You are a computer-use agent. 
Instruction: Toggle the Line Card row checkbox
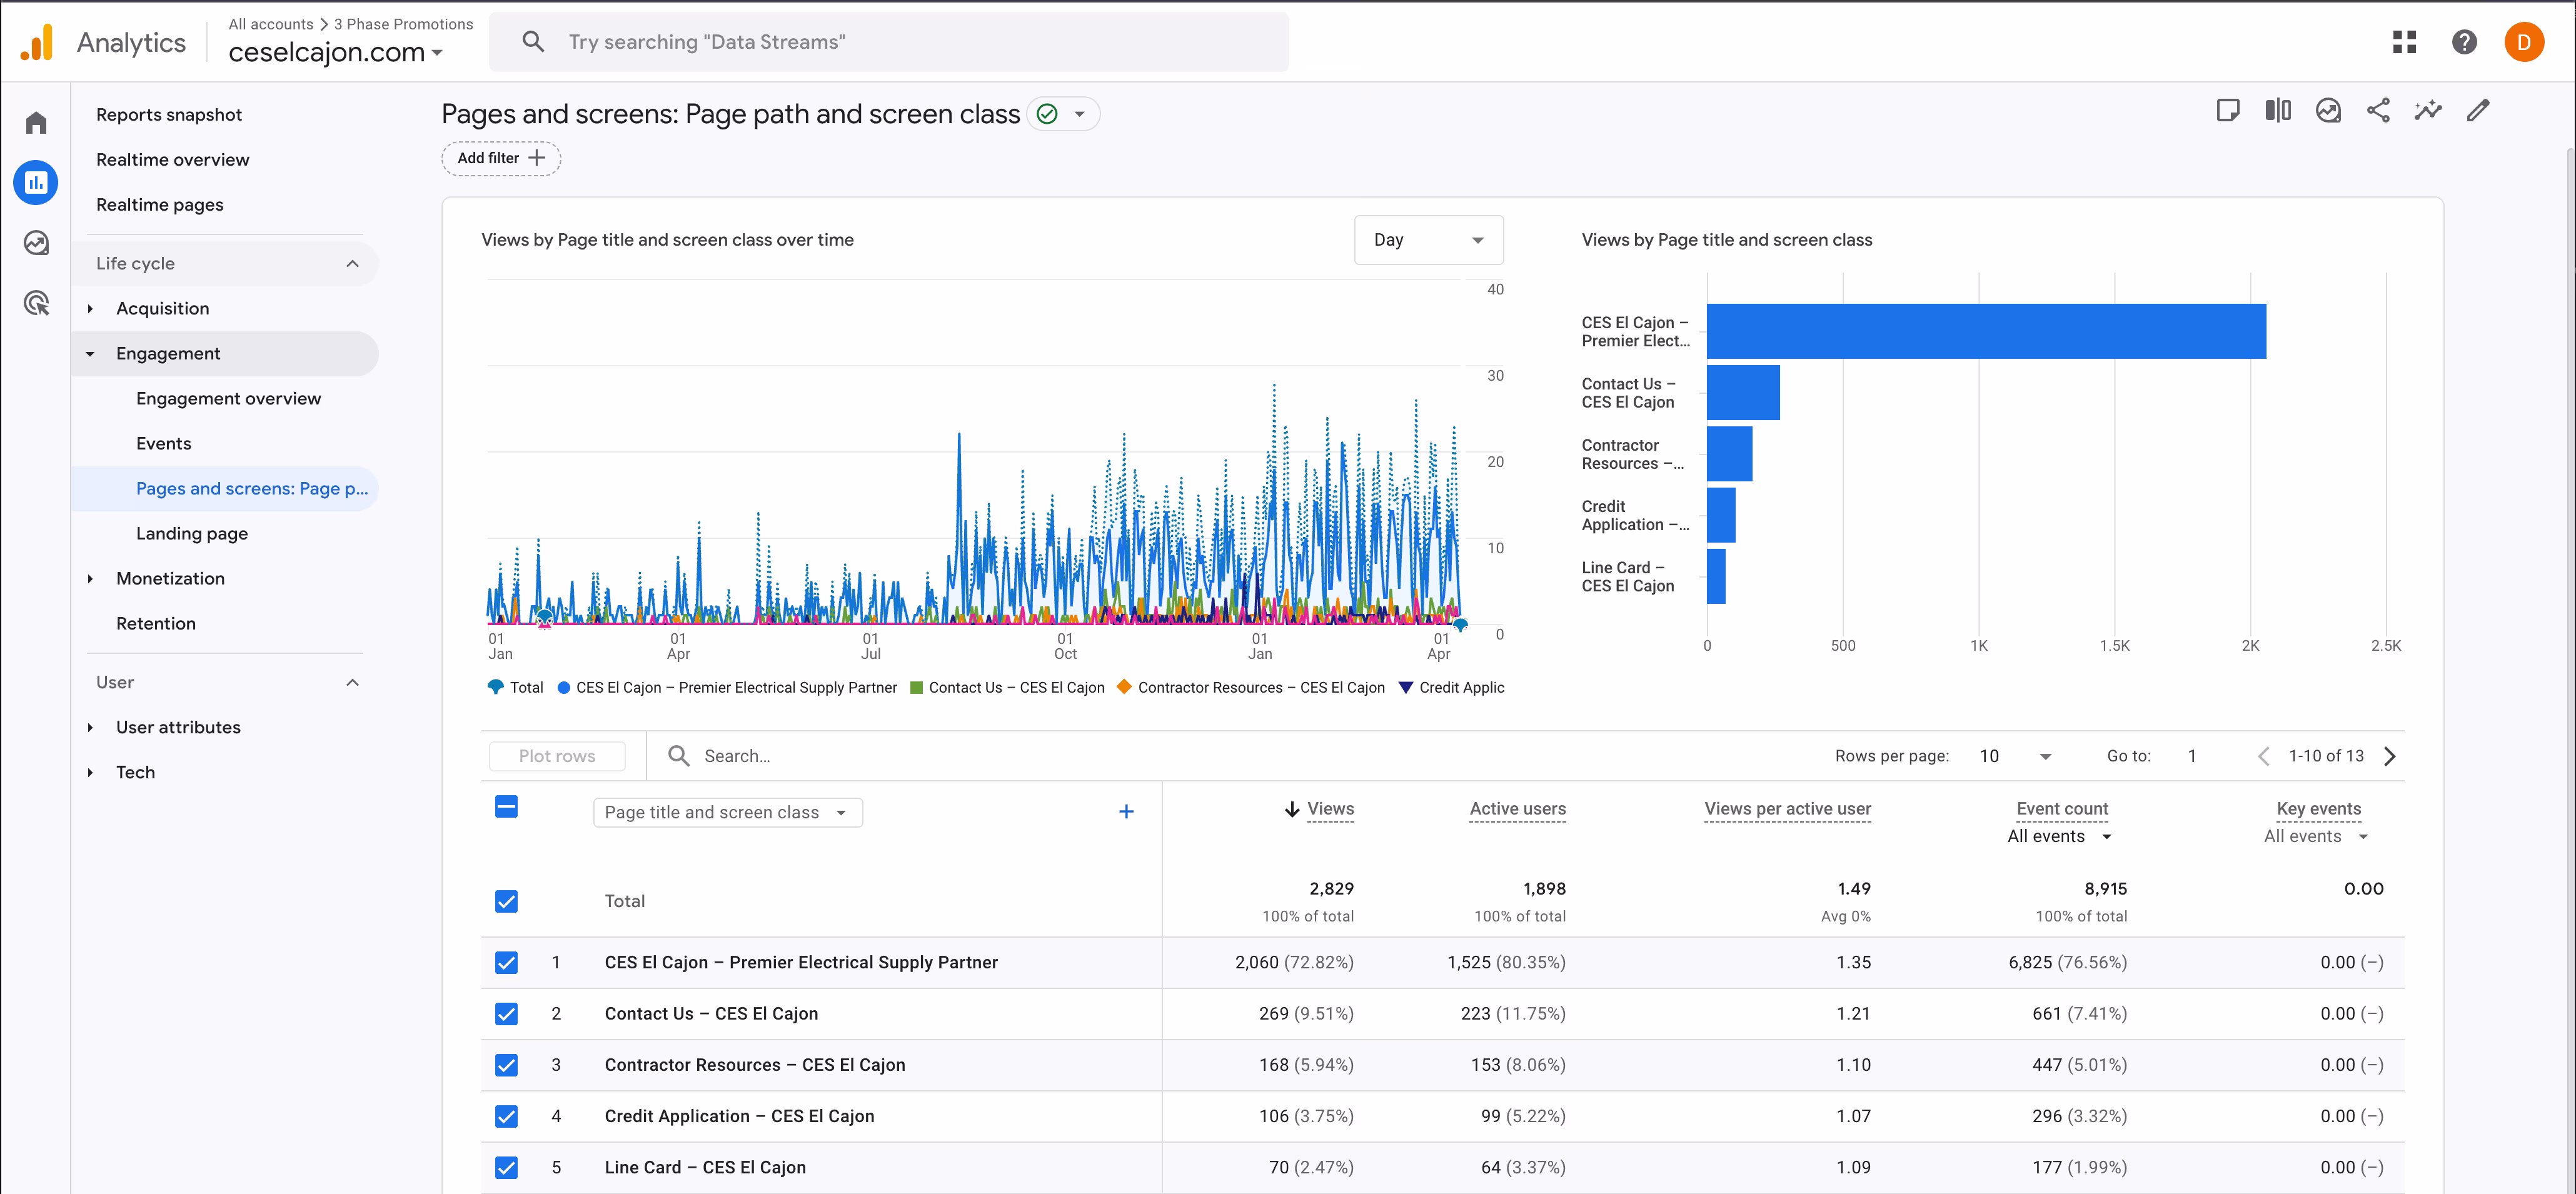[x=506, y=1167]
